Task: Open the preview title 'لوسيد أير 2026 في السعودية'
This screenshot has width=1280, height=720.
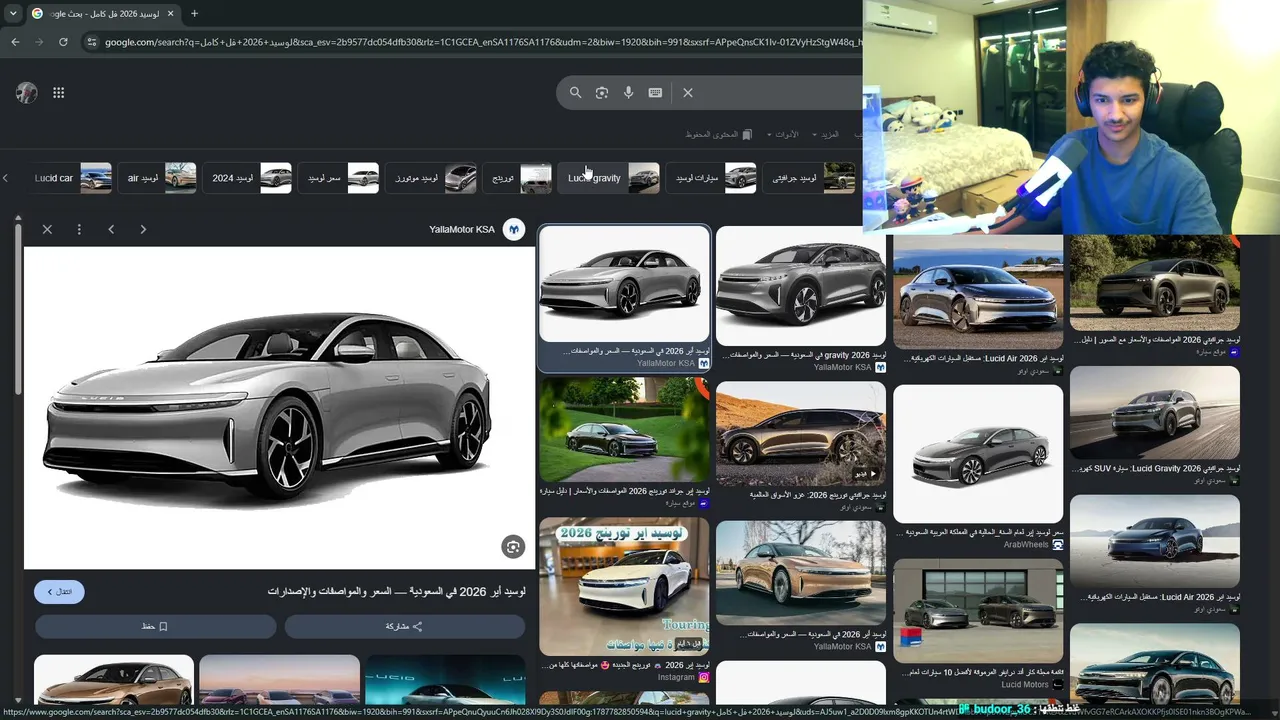Action: [396, 592]
